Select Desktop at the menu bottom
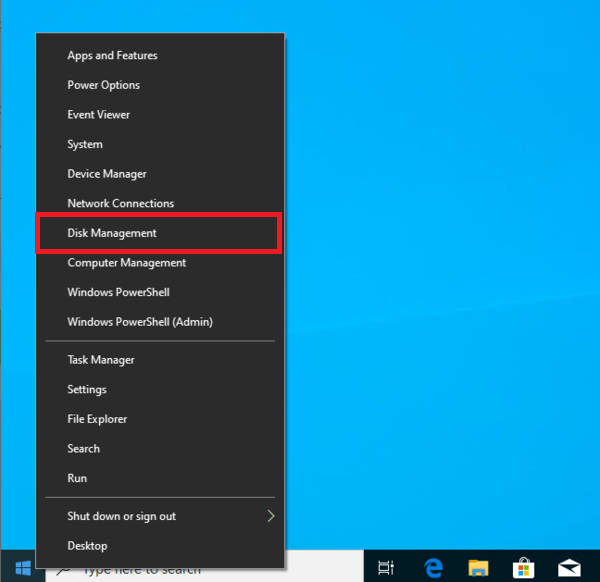This screenshot has height=582, width=600. [87, 546]
